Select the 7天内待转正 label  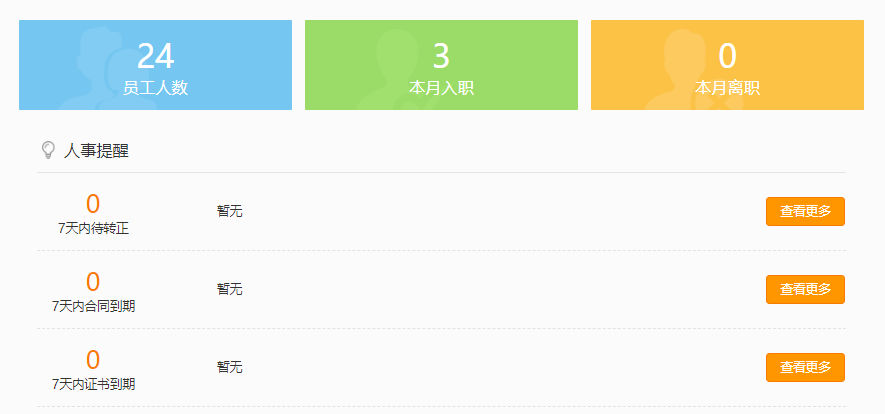click(93, 228)
